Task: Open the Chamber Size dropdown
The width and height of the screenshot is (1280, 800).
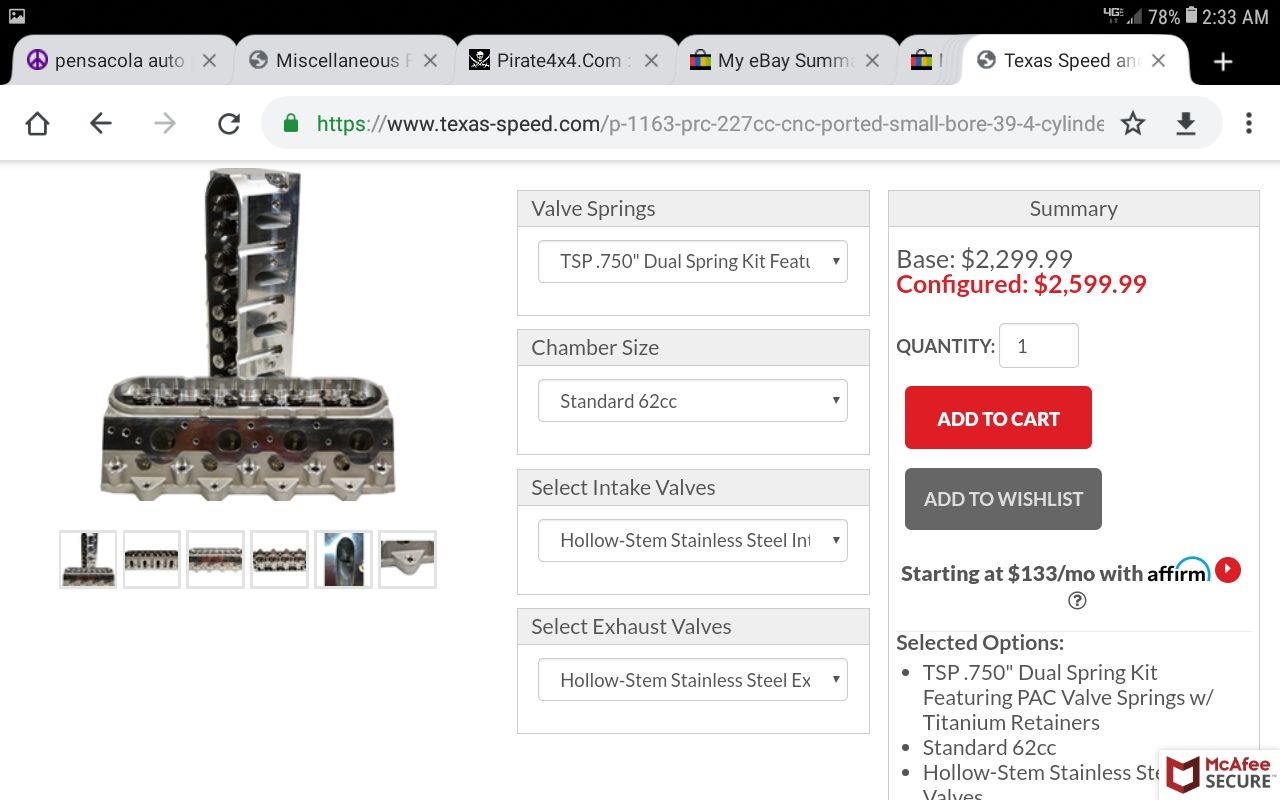Action: click(692, 401)
